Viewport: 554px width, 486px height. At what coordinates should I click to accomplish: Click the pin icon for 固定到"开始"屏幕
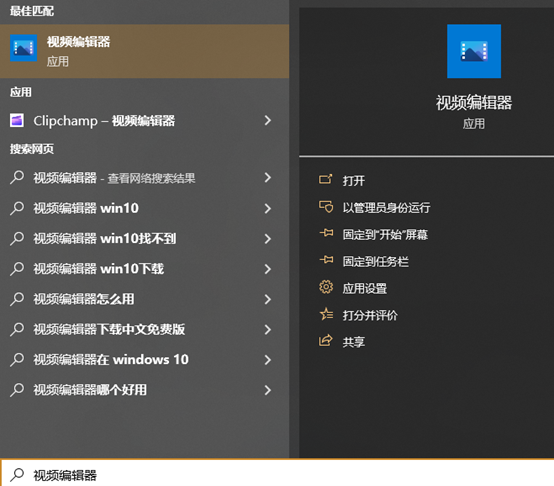[x=326, y=233]
